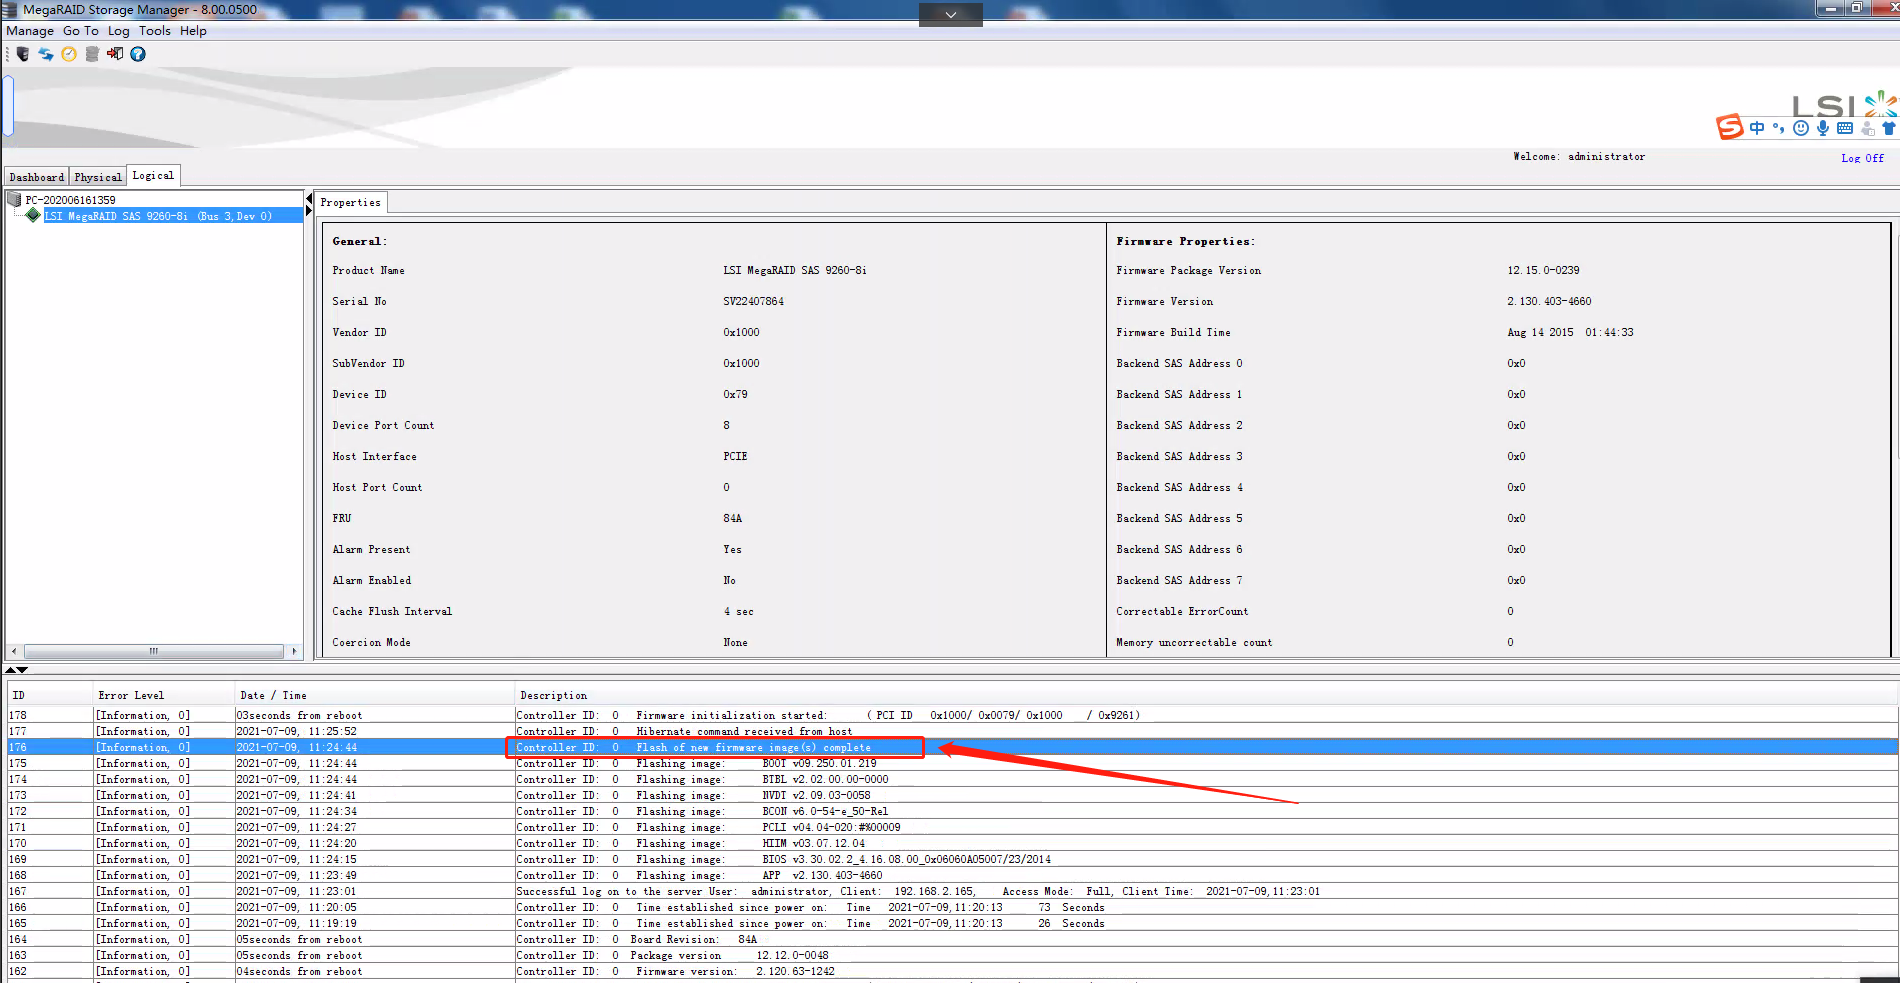
Task: Select log row 171 Flashing image PCLI
Action: [952, 827]
